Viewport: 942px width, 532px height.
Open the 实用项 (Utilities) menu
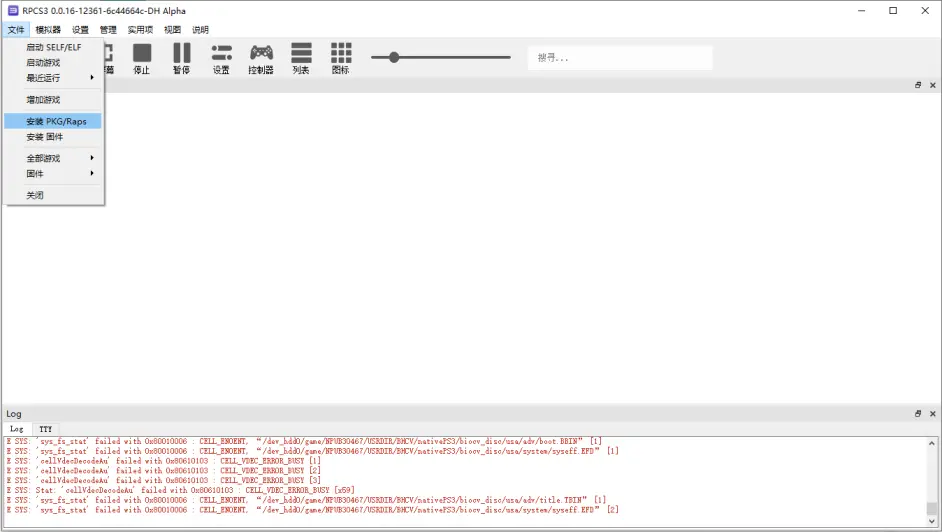140,29
